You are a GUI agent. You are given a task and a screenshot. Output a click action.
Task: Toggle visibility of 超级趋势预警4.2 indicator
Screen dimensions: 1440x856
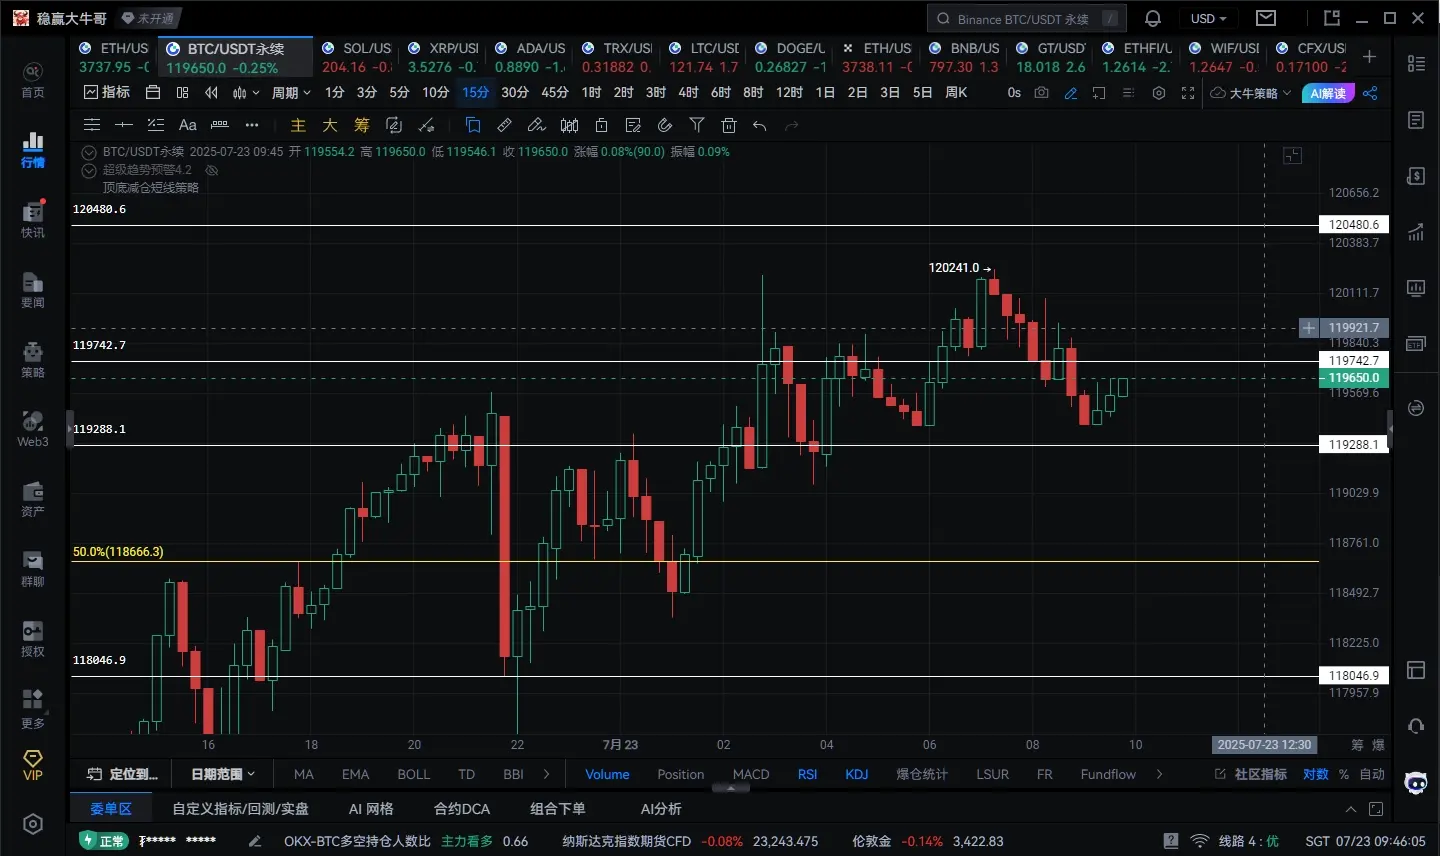point(211,170)
